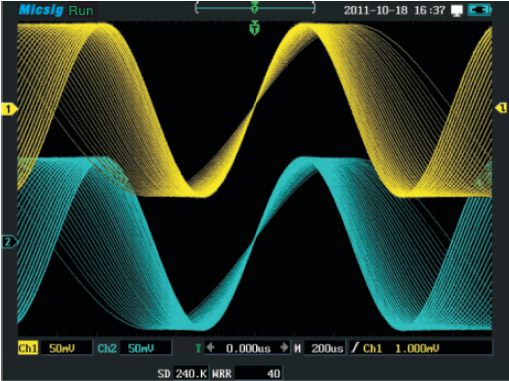Click the date and time readout 2011-10-18 16:37
This screenshot has width=509, height=381.
(394, 10)
